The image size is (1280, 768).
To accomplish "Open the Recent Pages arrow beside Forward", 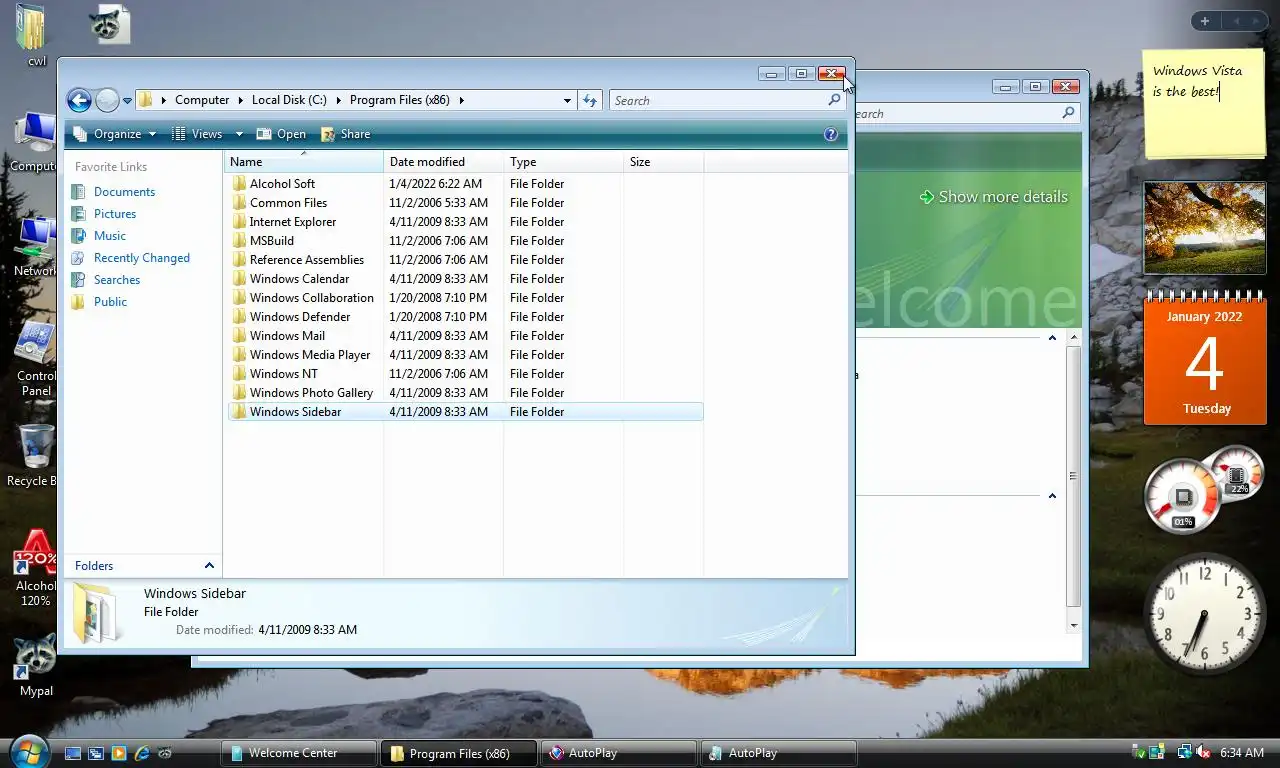I will (x=127, y=101).
